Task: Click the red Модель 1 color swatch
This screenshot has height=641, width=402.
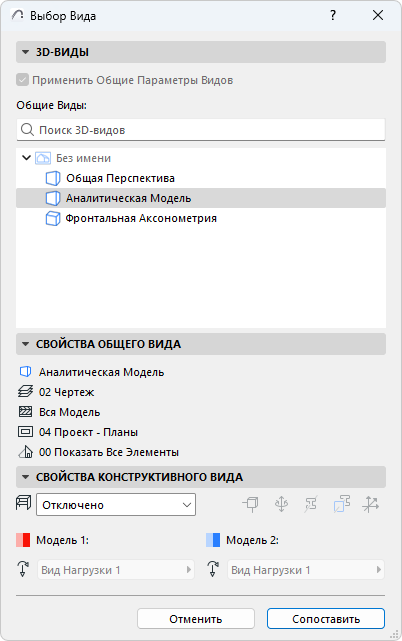Action: click(23, 540)
